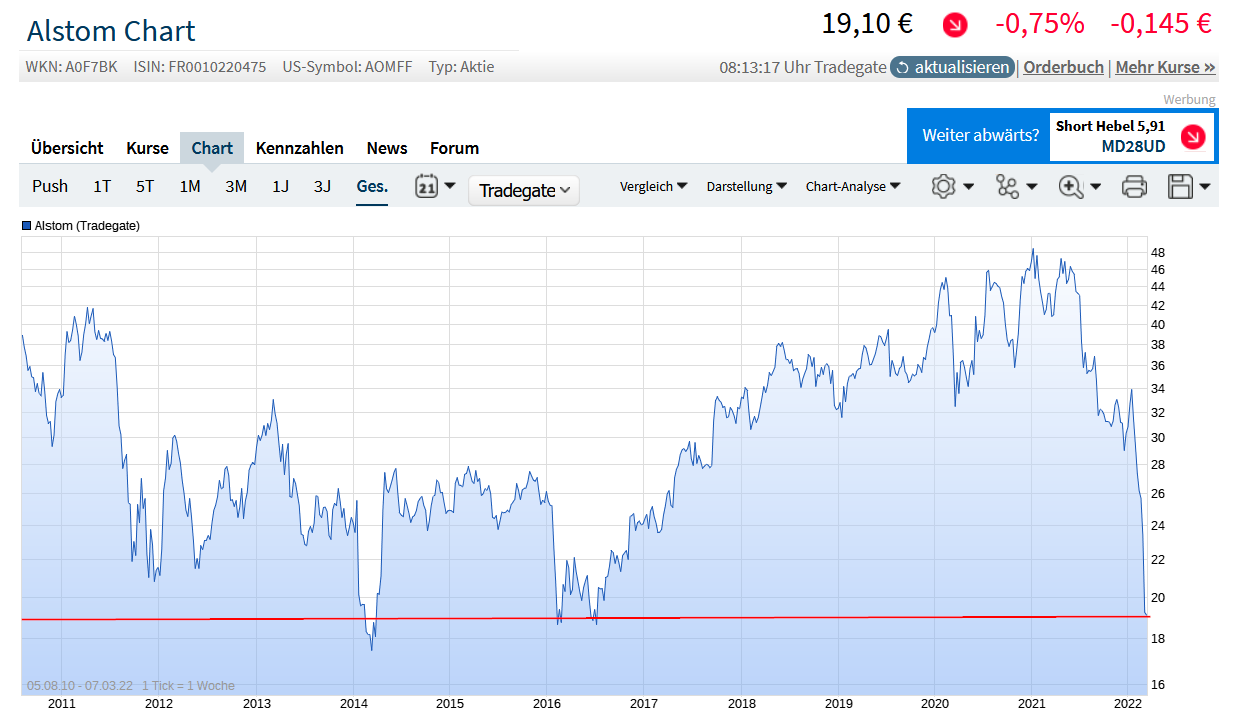
Task: Click the red arrow icon in Short Hebel ad
Action: [1192, 137]
